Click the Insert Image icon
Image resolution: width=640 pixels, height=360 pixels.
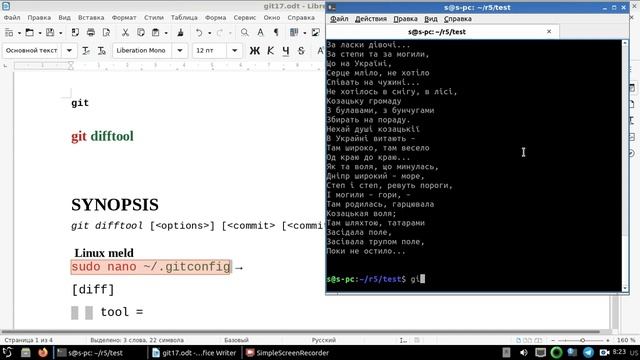316,33
